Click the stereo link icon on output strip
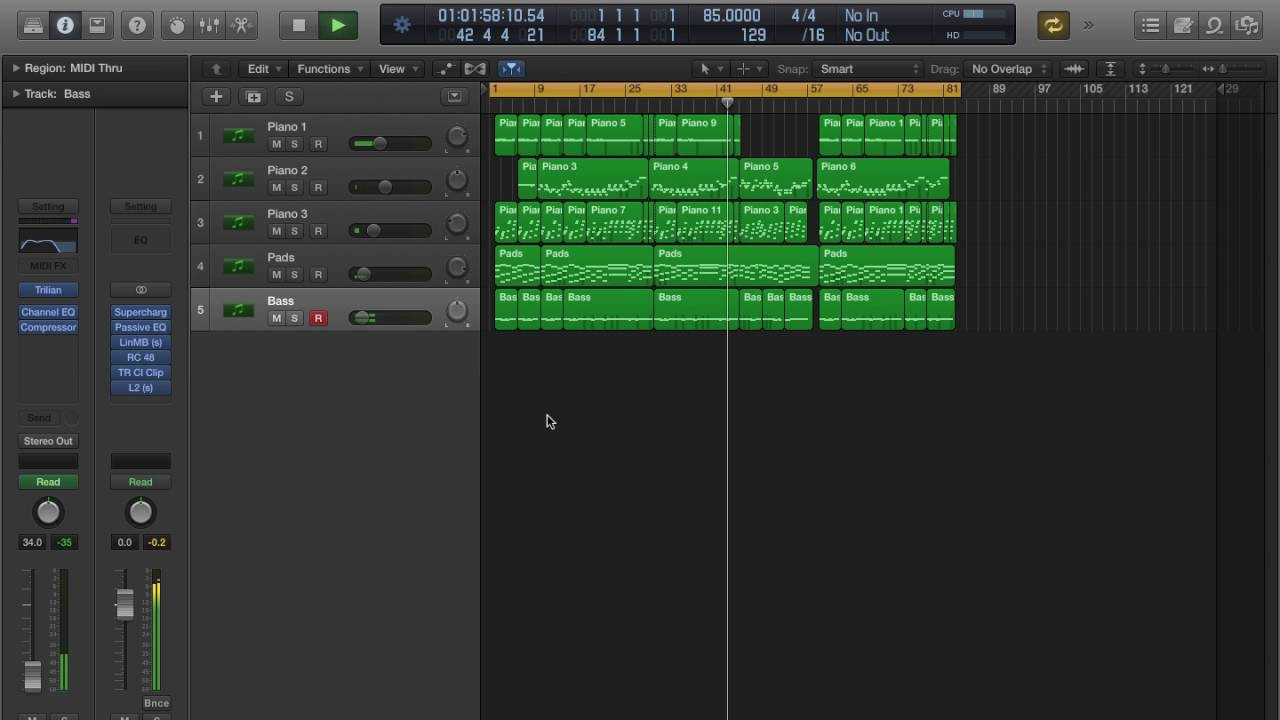The image size is (1280, 720). [x=140, y=290]
